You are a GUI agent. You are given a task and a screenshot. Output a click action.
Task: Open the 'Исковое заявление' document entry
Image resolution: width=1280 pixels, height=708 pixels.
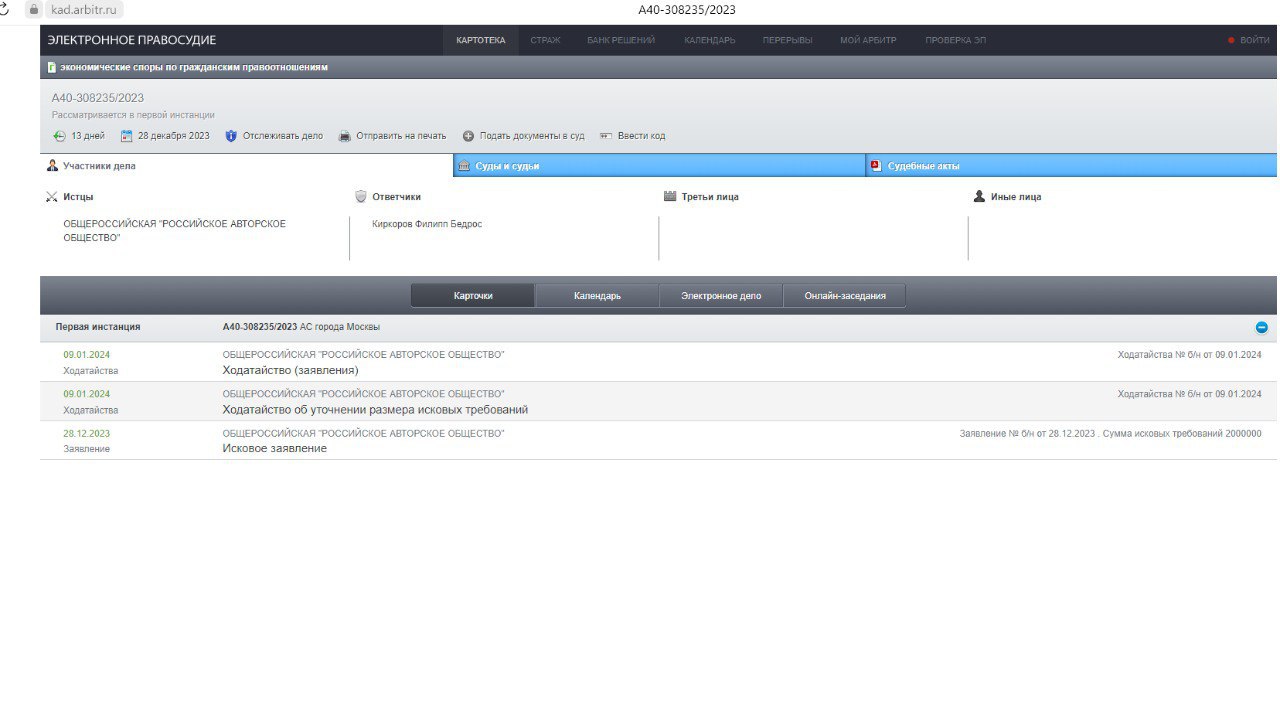(274, 449)
